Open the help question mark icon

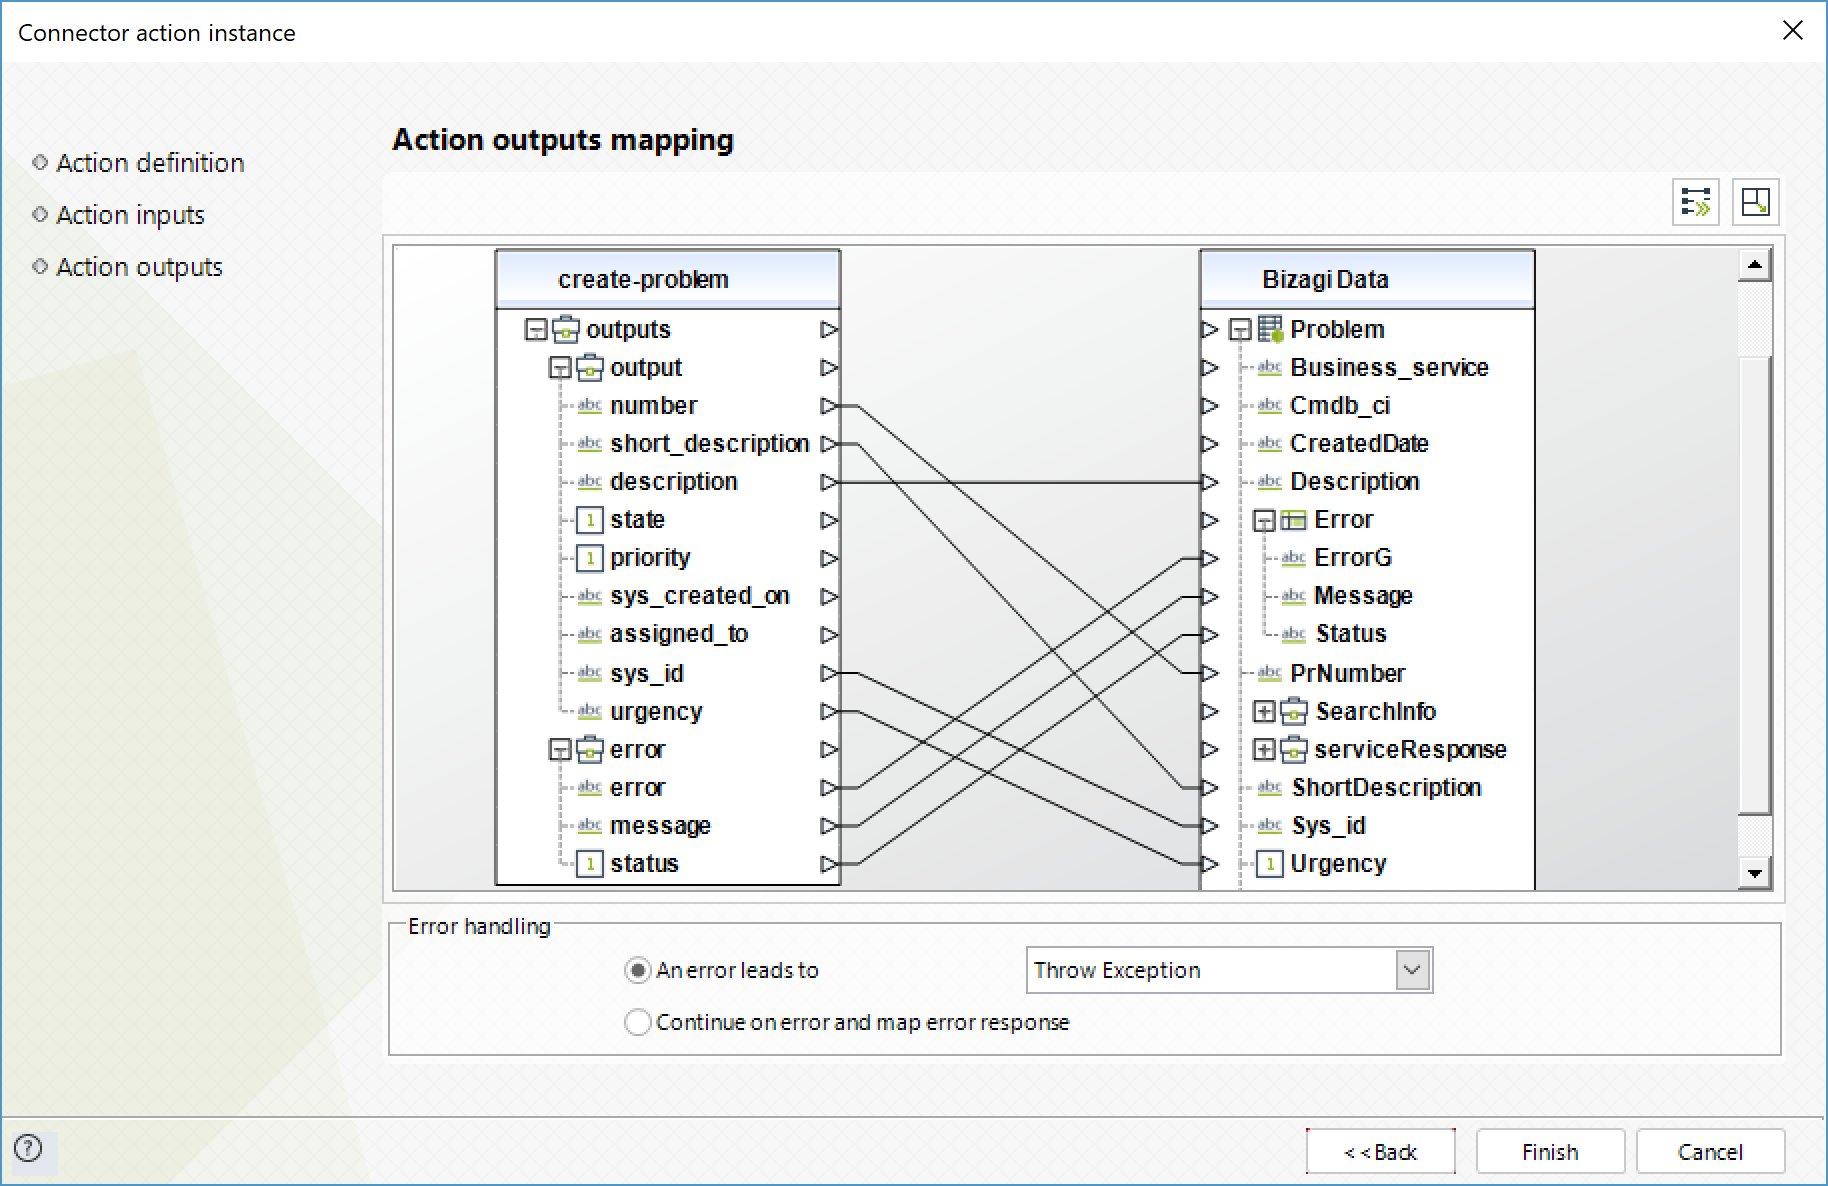(29, 1148)
